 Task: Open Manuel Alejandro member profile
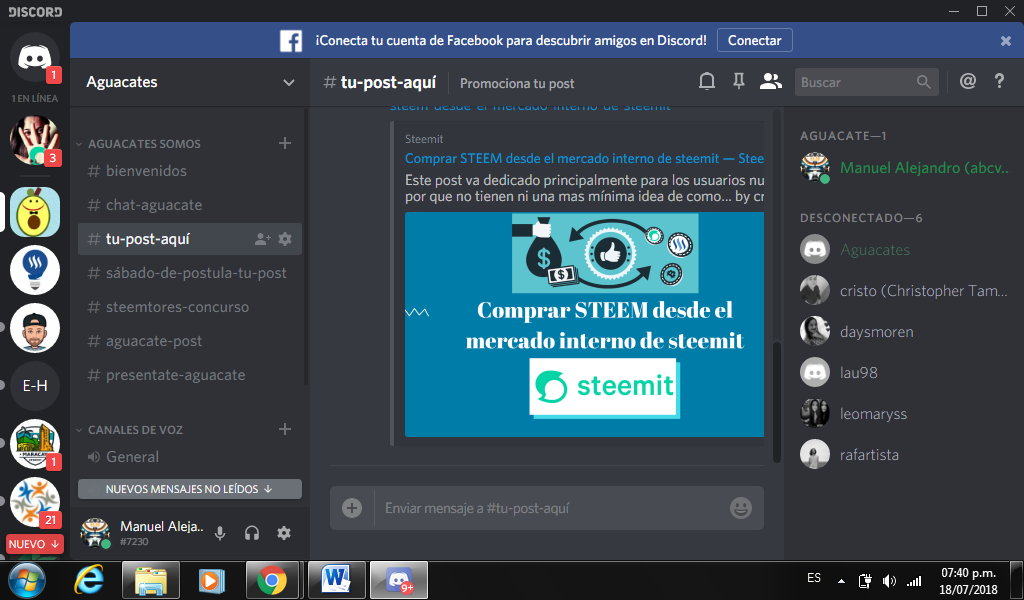(904, 168)
